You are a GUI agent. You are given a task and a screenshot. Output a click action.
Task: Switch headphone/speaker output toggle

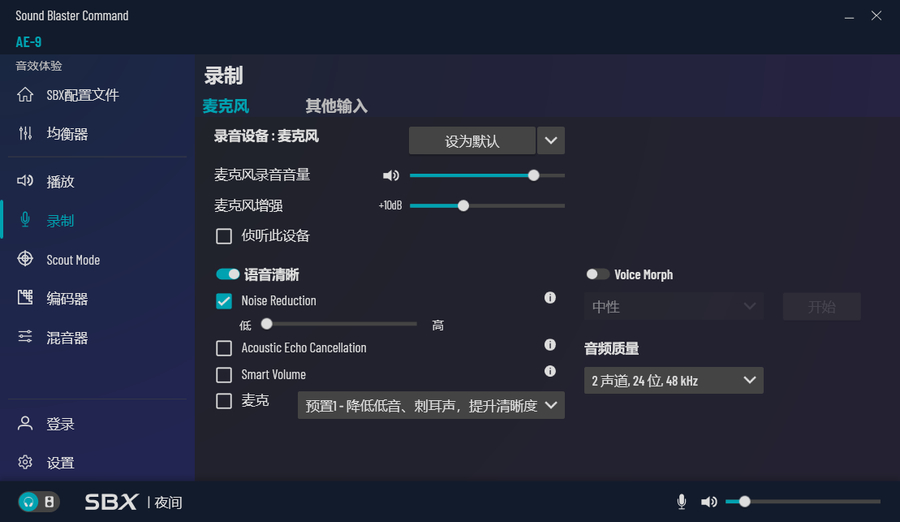click(38, 502)
